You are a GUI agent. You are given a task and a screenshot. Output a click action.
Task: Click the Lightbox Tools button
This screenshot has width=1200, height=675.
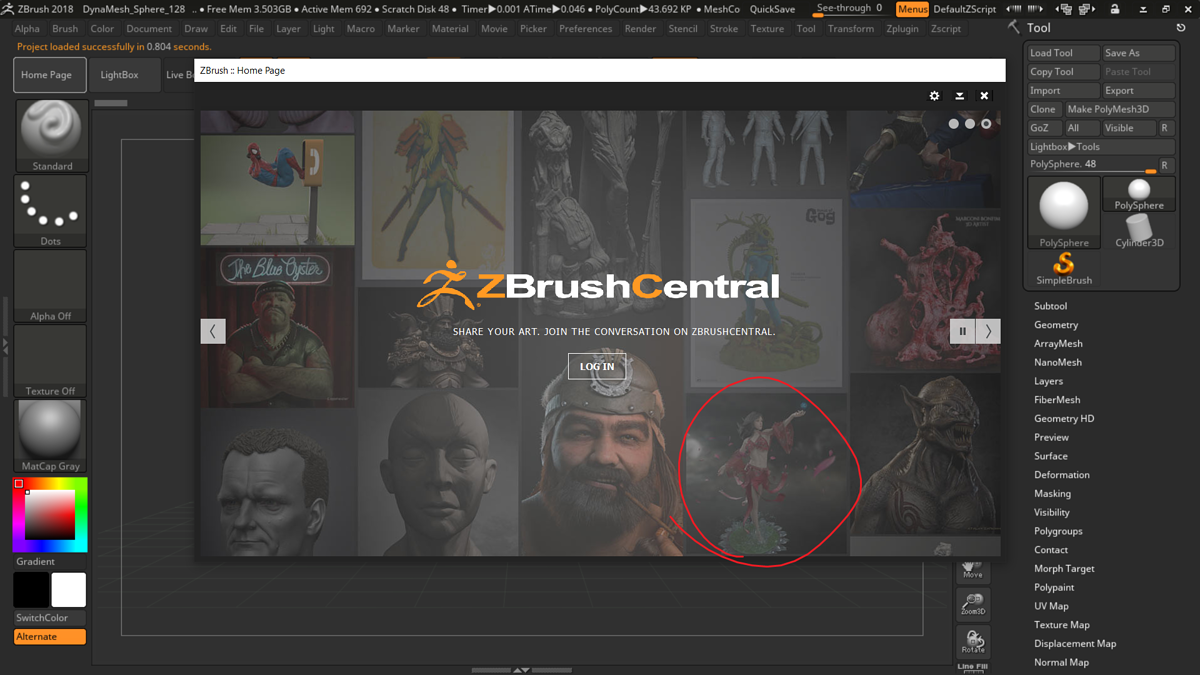click(1102, 147)
